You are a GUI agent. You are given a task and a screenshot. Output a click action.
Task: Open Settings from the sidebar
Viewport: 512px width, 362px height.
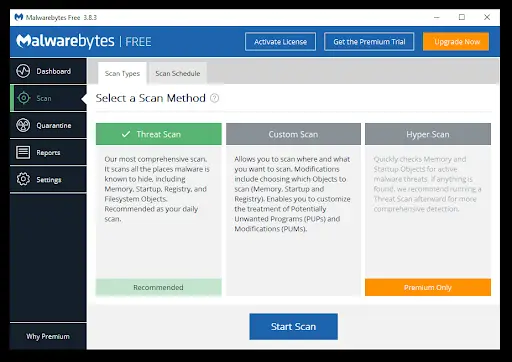(x=48, y=179)
